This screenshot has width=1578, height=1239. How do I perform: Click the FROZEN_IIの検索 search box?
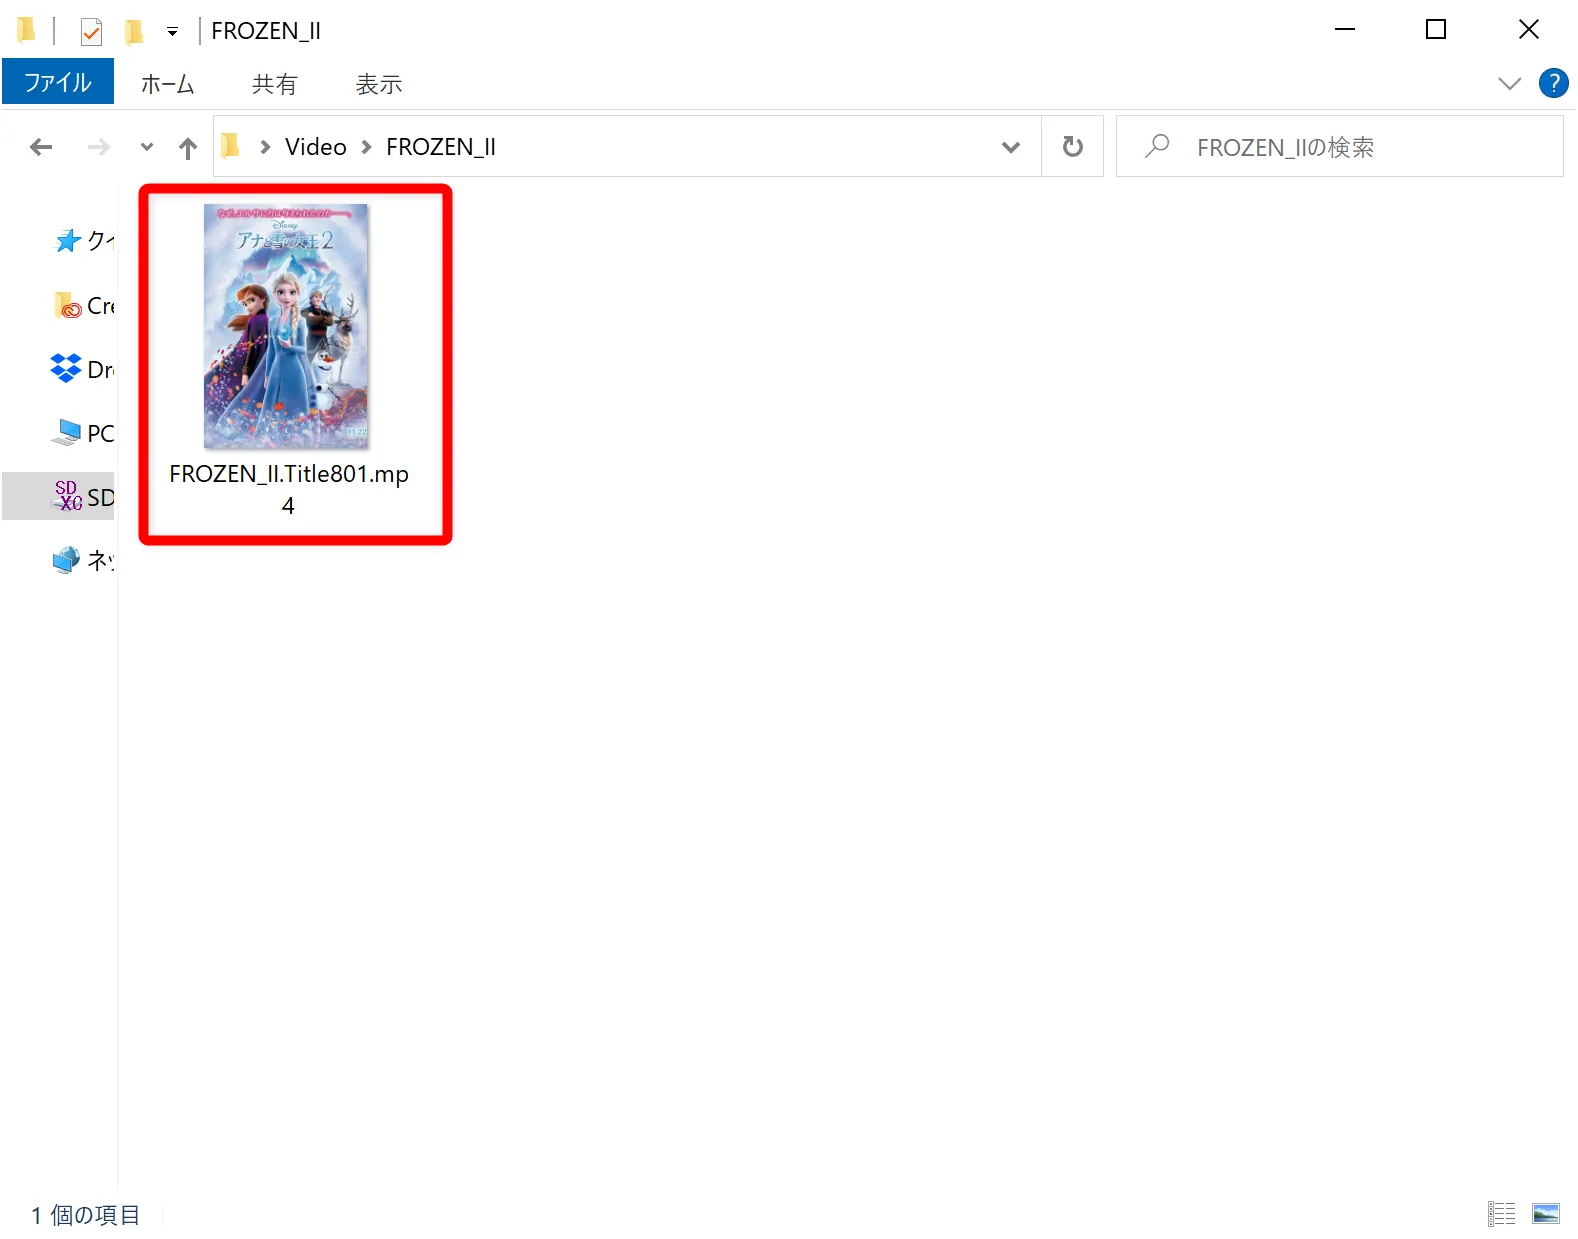(x=1340, y=147)
